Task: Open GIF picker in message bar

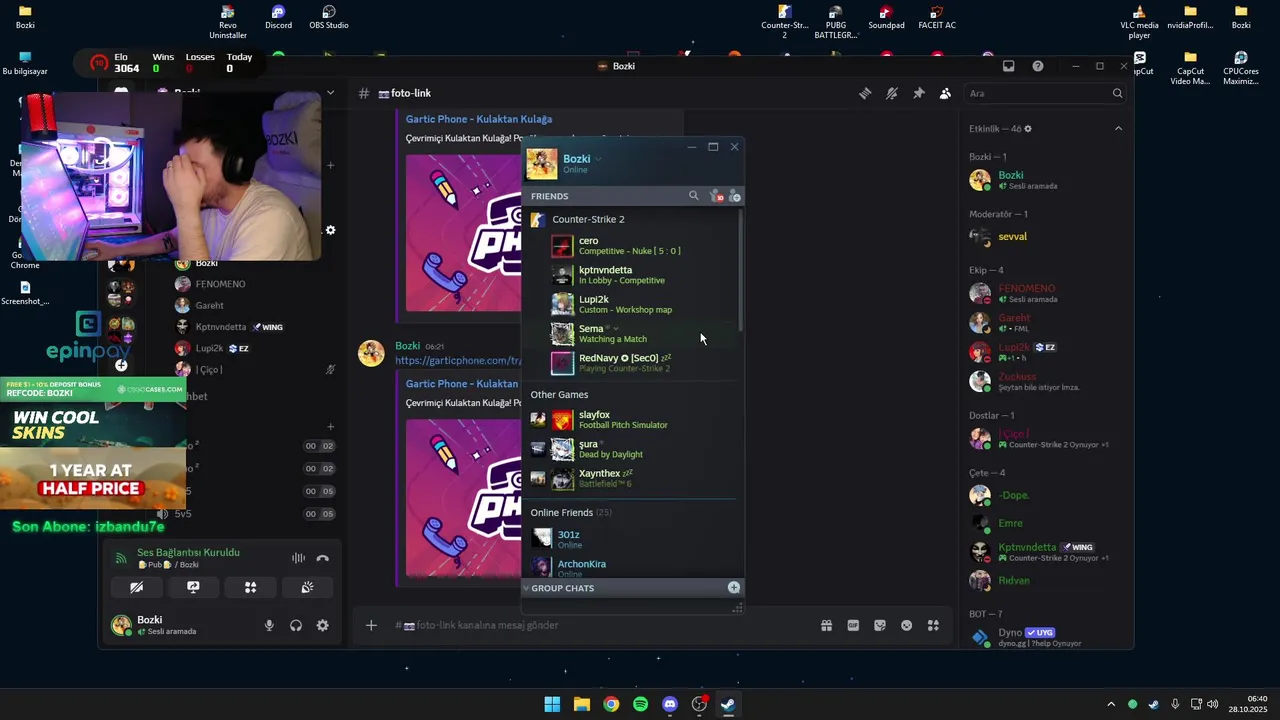Action: [853, 625]
